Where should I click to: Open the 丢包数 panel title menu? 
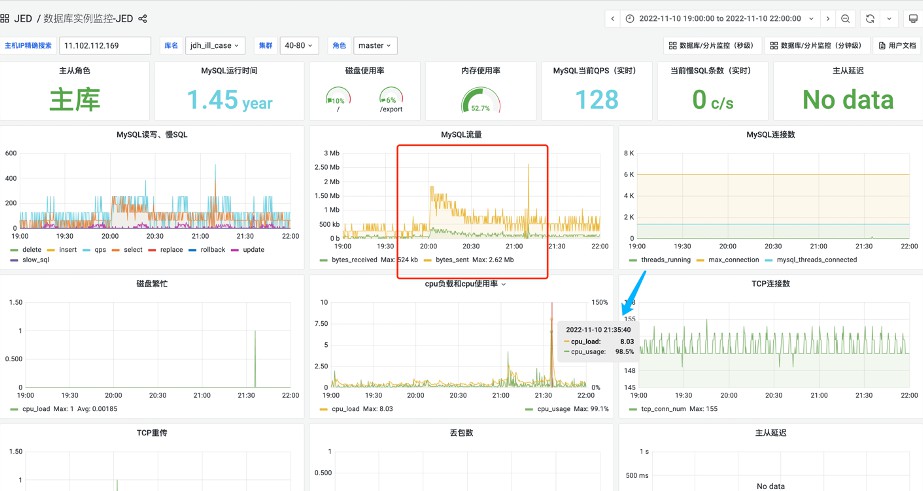point(462,433)
